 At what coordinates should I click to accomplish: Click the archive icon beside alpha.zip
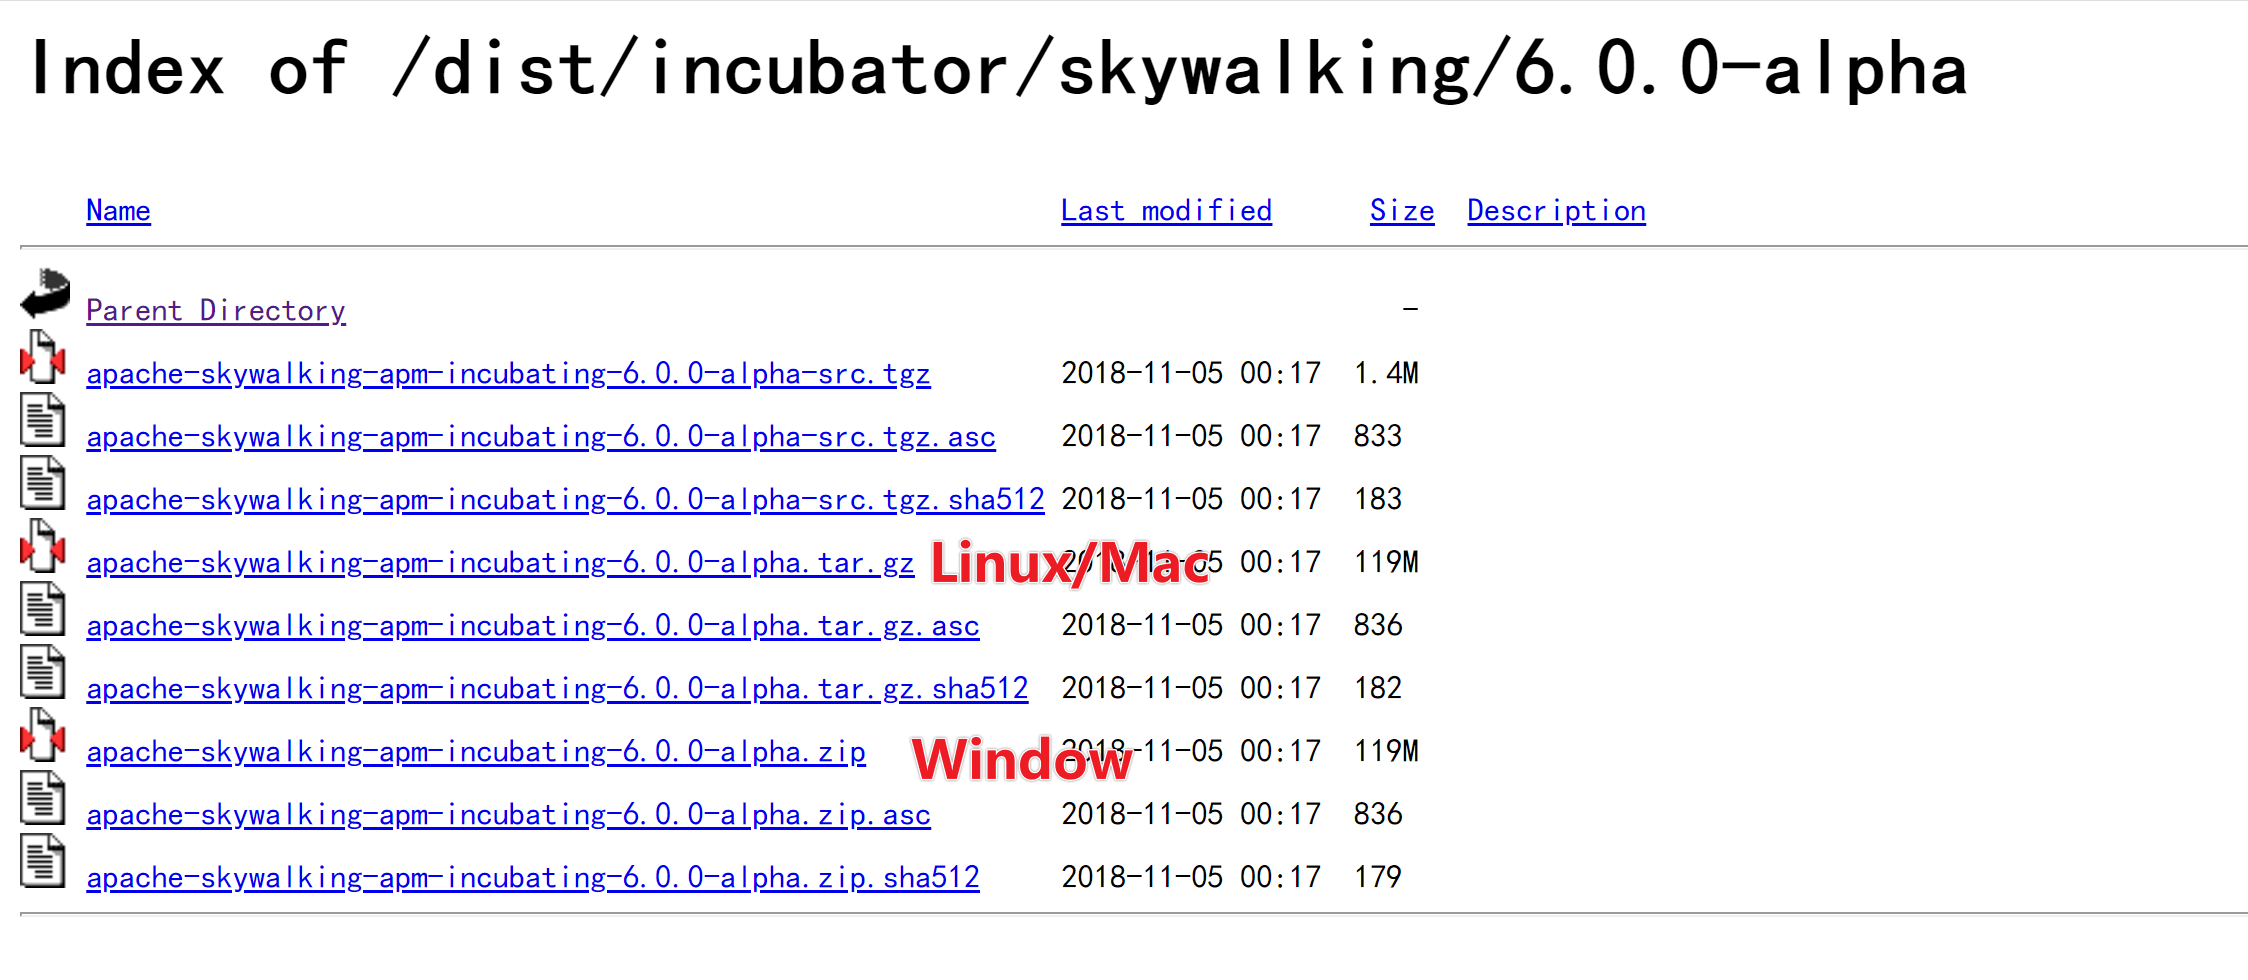(x=43, y=735)
